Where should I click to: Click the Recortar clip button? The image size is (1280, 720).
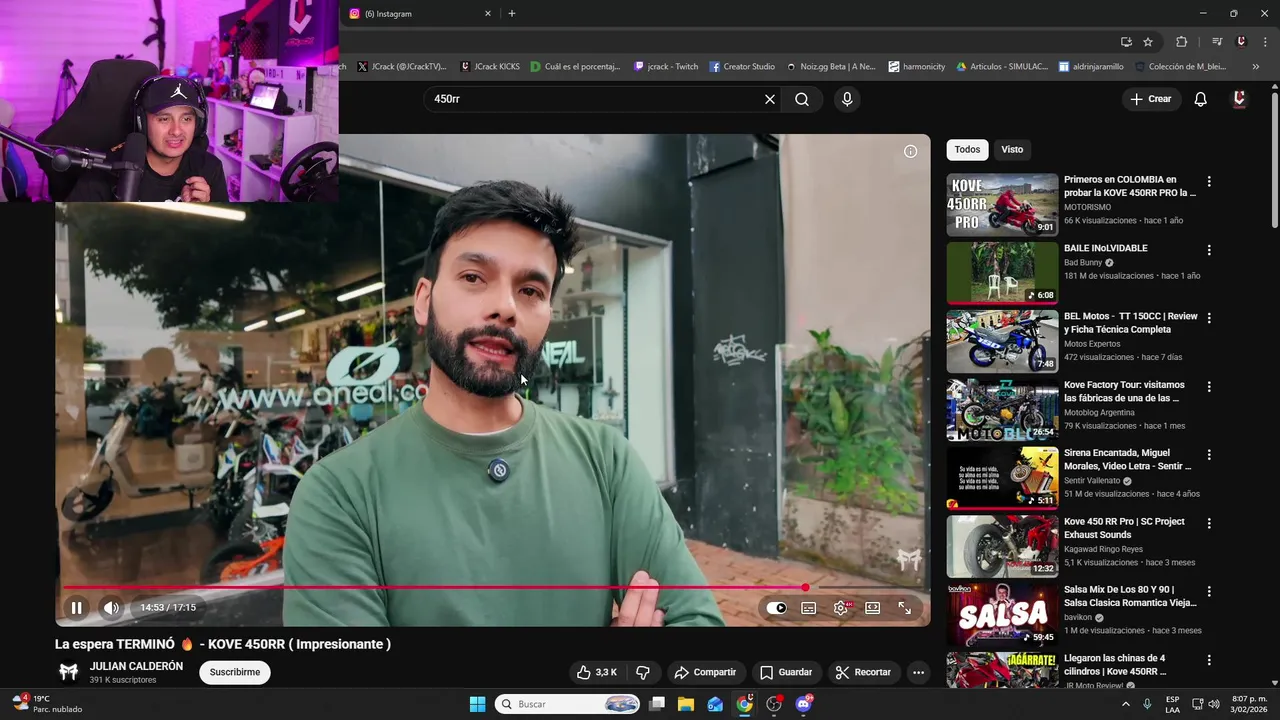(x=863, y=672)
